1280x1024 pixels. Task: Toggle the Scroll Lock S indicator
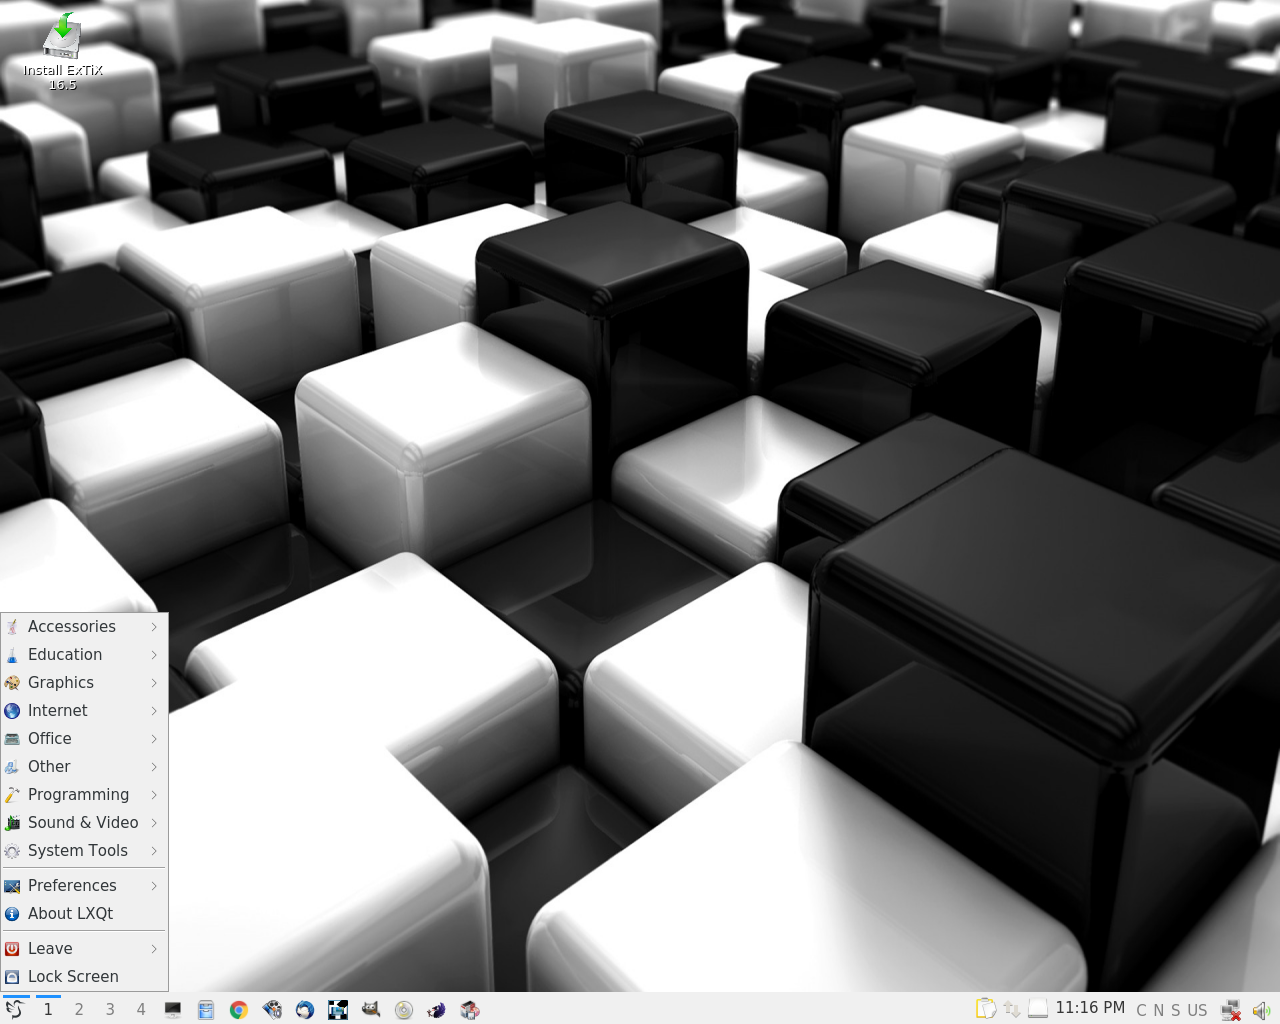click(1176, 1010)
